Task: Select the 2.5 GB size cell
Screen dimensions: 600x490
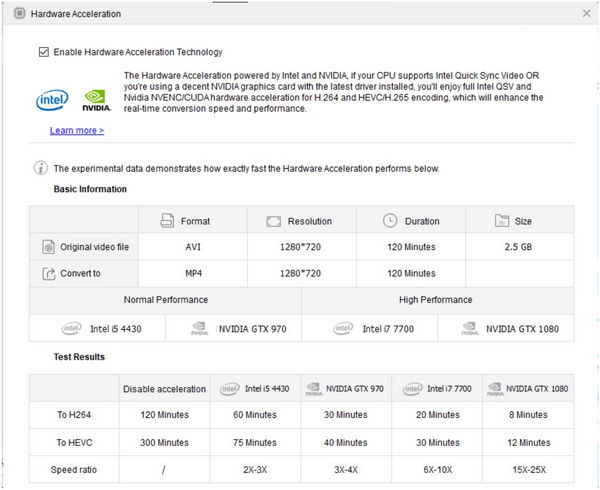Action: (x=519, y=247)
